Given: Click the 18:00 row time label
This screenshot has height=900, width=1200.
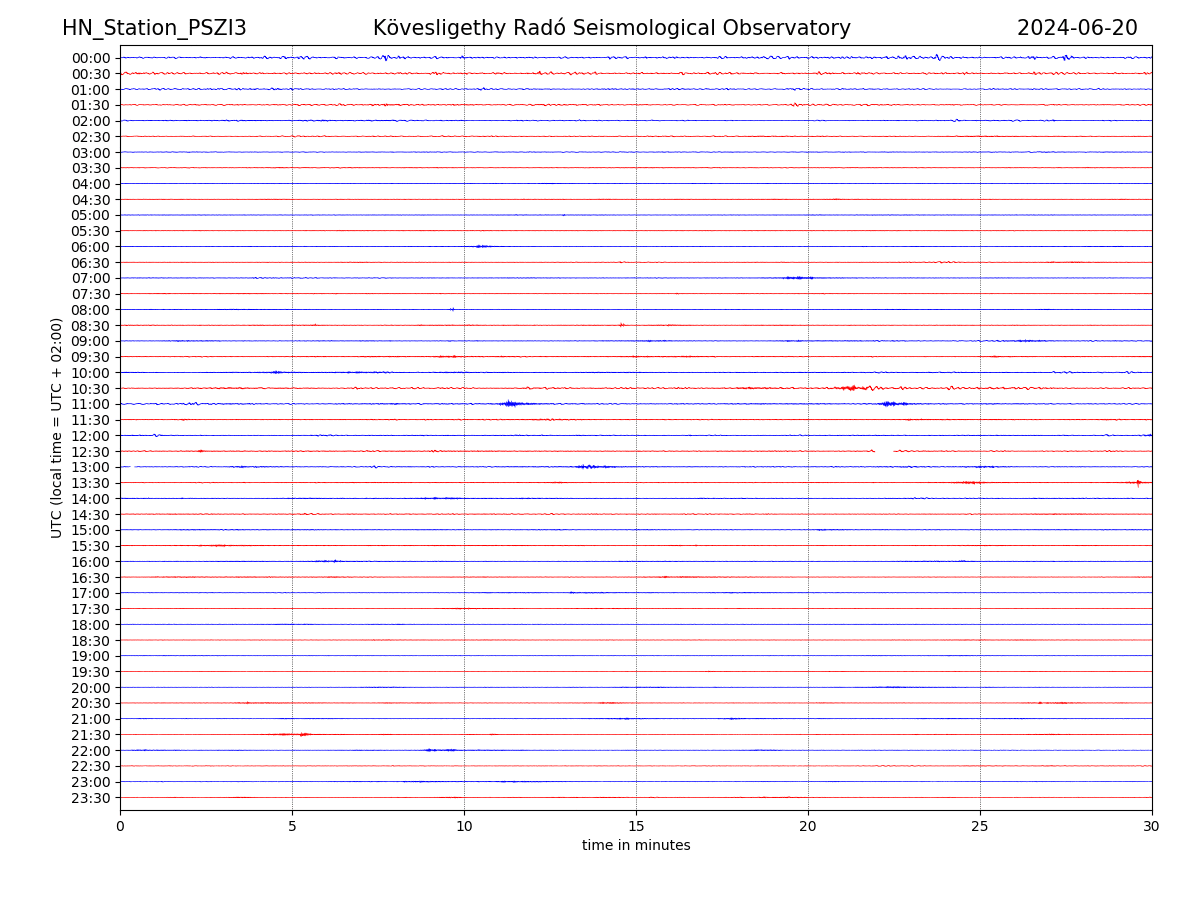Looking at the screenshot, I should pyautogui.click(x=91, y=625).
